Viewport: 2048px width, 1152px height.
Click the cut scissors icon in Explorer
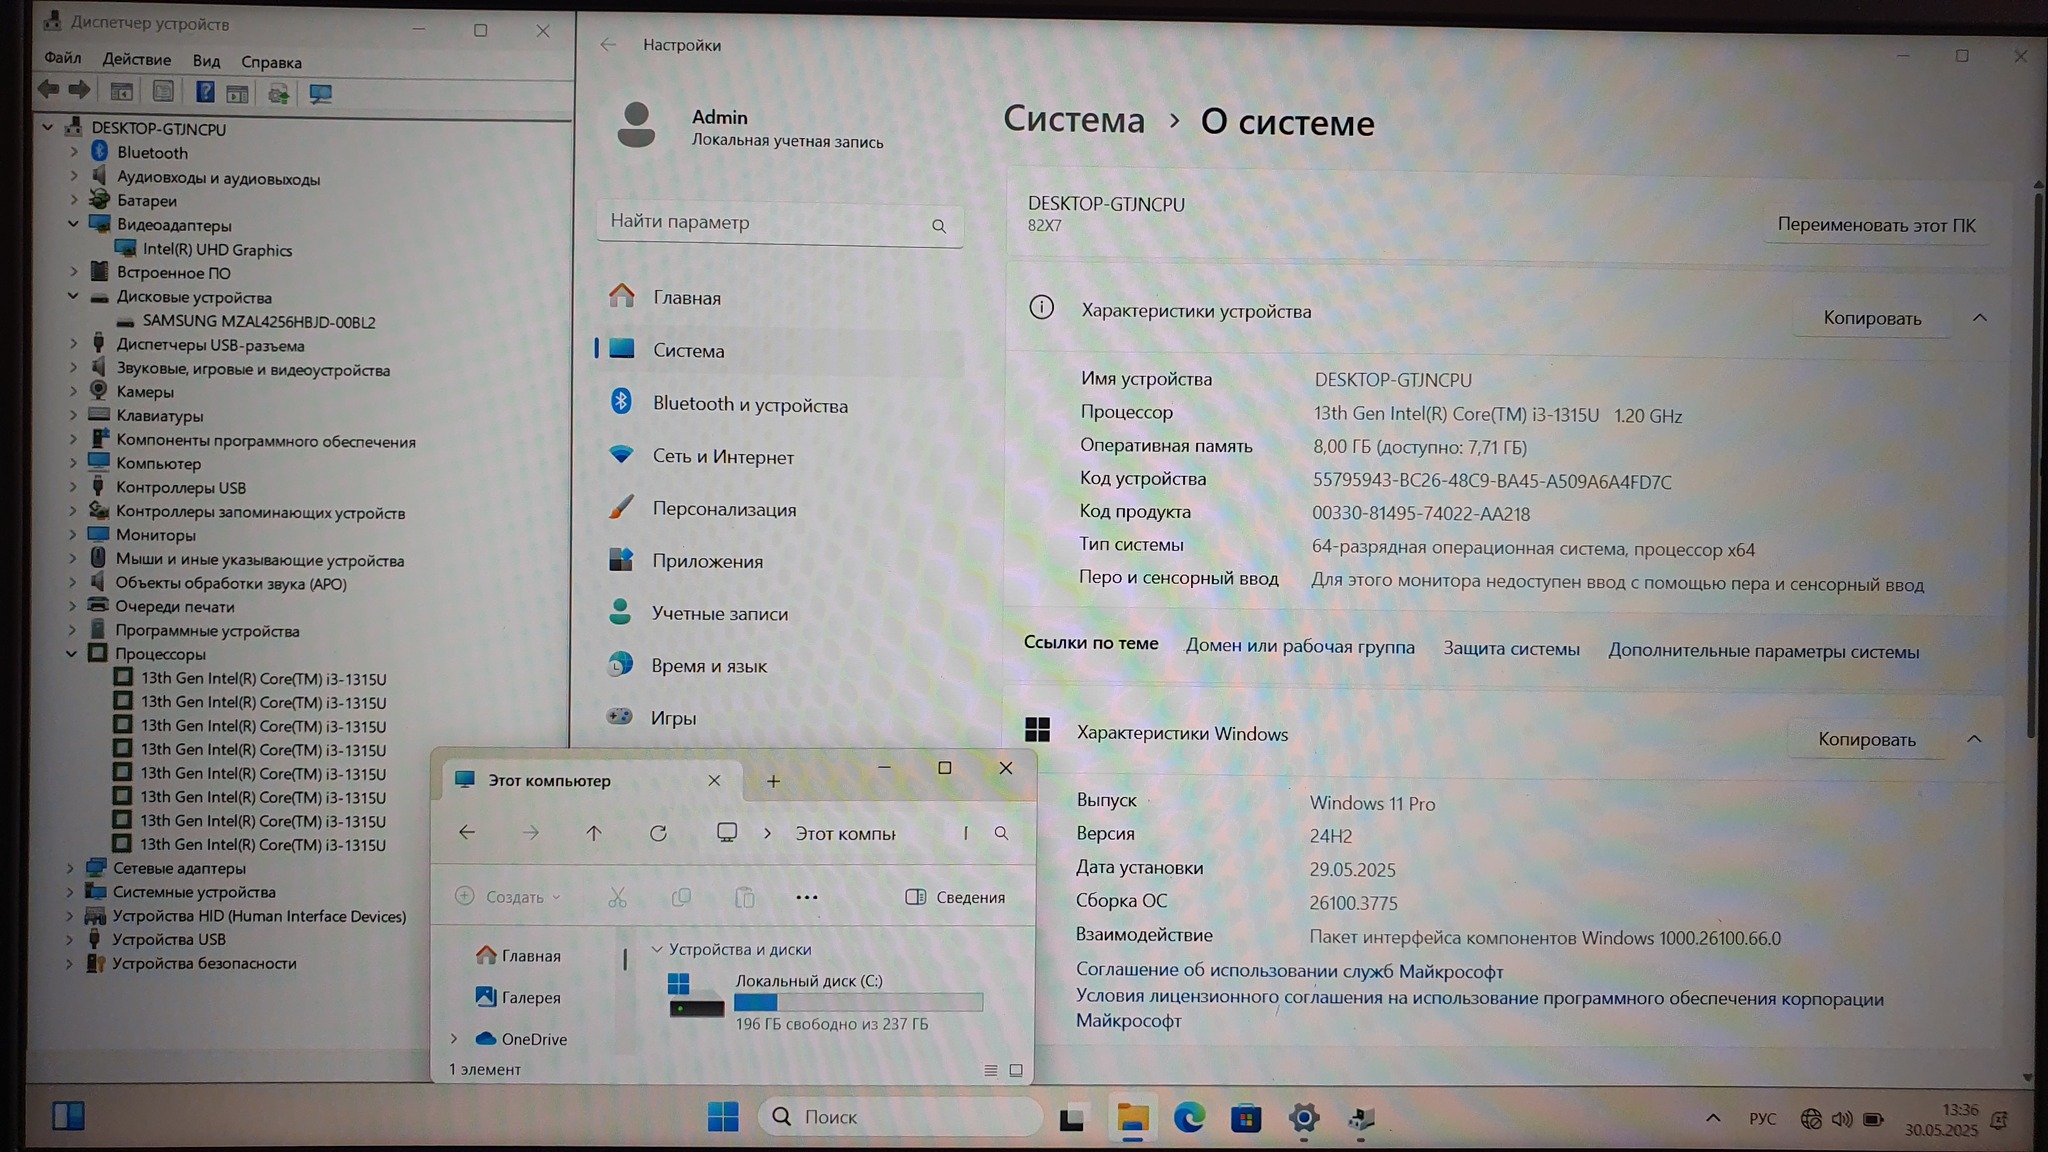(617, 897)
